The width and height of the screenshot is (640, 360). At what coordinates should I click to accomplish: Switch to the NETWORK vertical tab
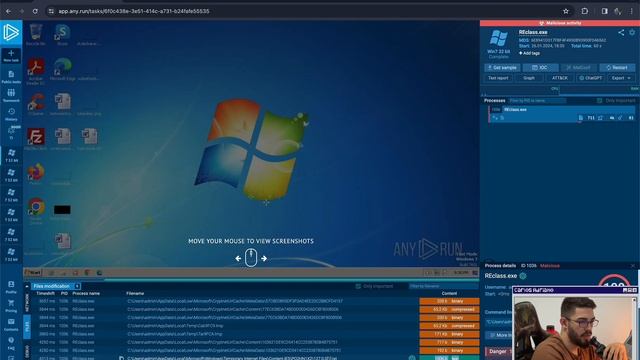point(27,303)
